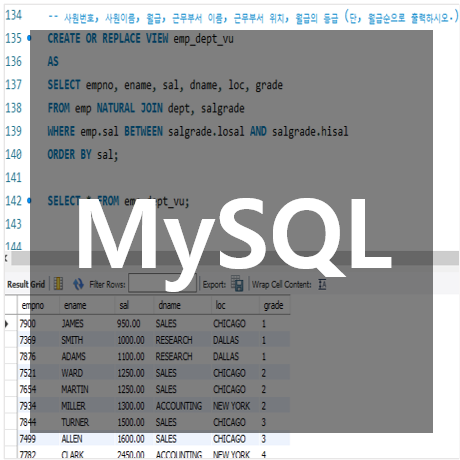
Task: Click line number 134 in the gutter
Action: (13, 15)
